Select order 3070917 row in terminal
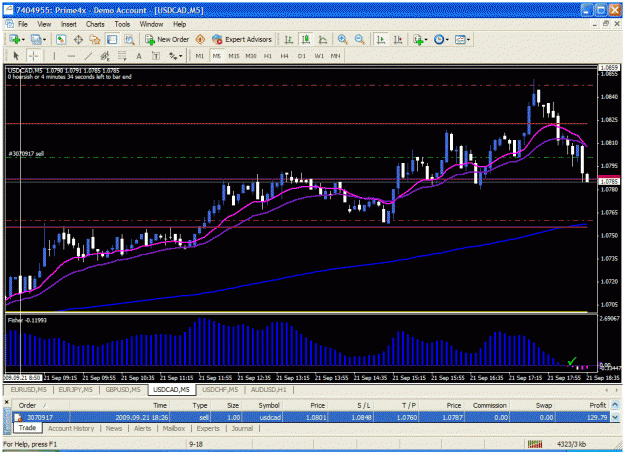The height and width of the screenshot is (452, 625). tap(313, 417)
